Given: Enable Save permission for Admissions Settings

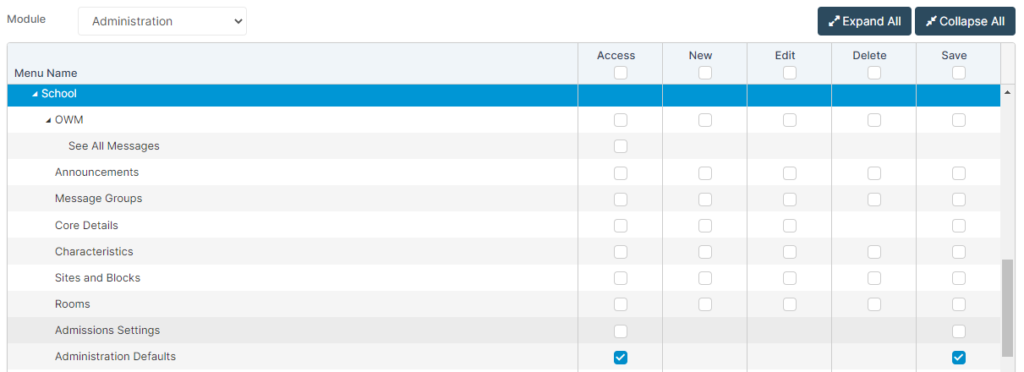Looking at the screenshot, I should [959, 331].
